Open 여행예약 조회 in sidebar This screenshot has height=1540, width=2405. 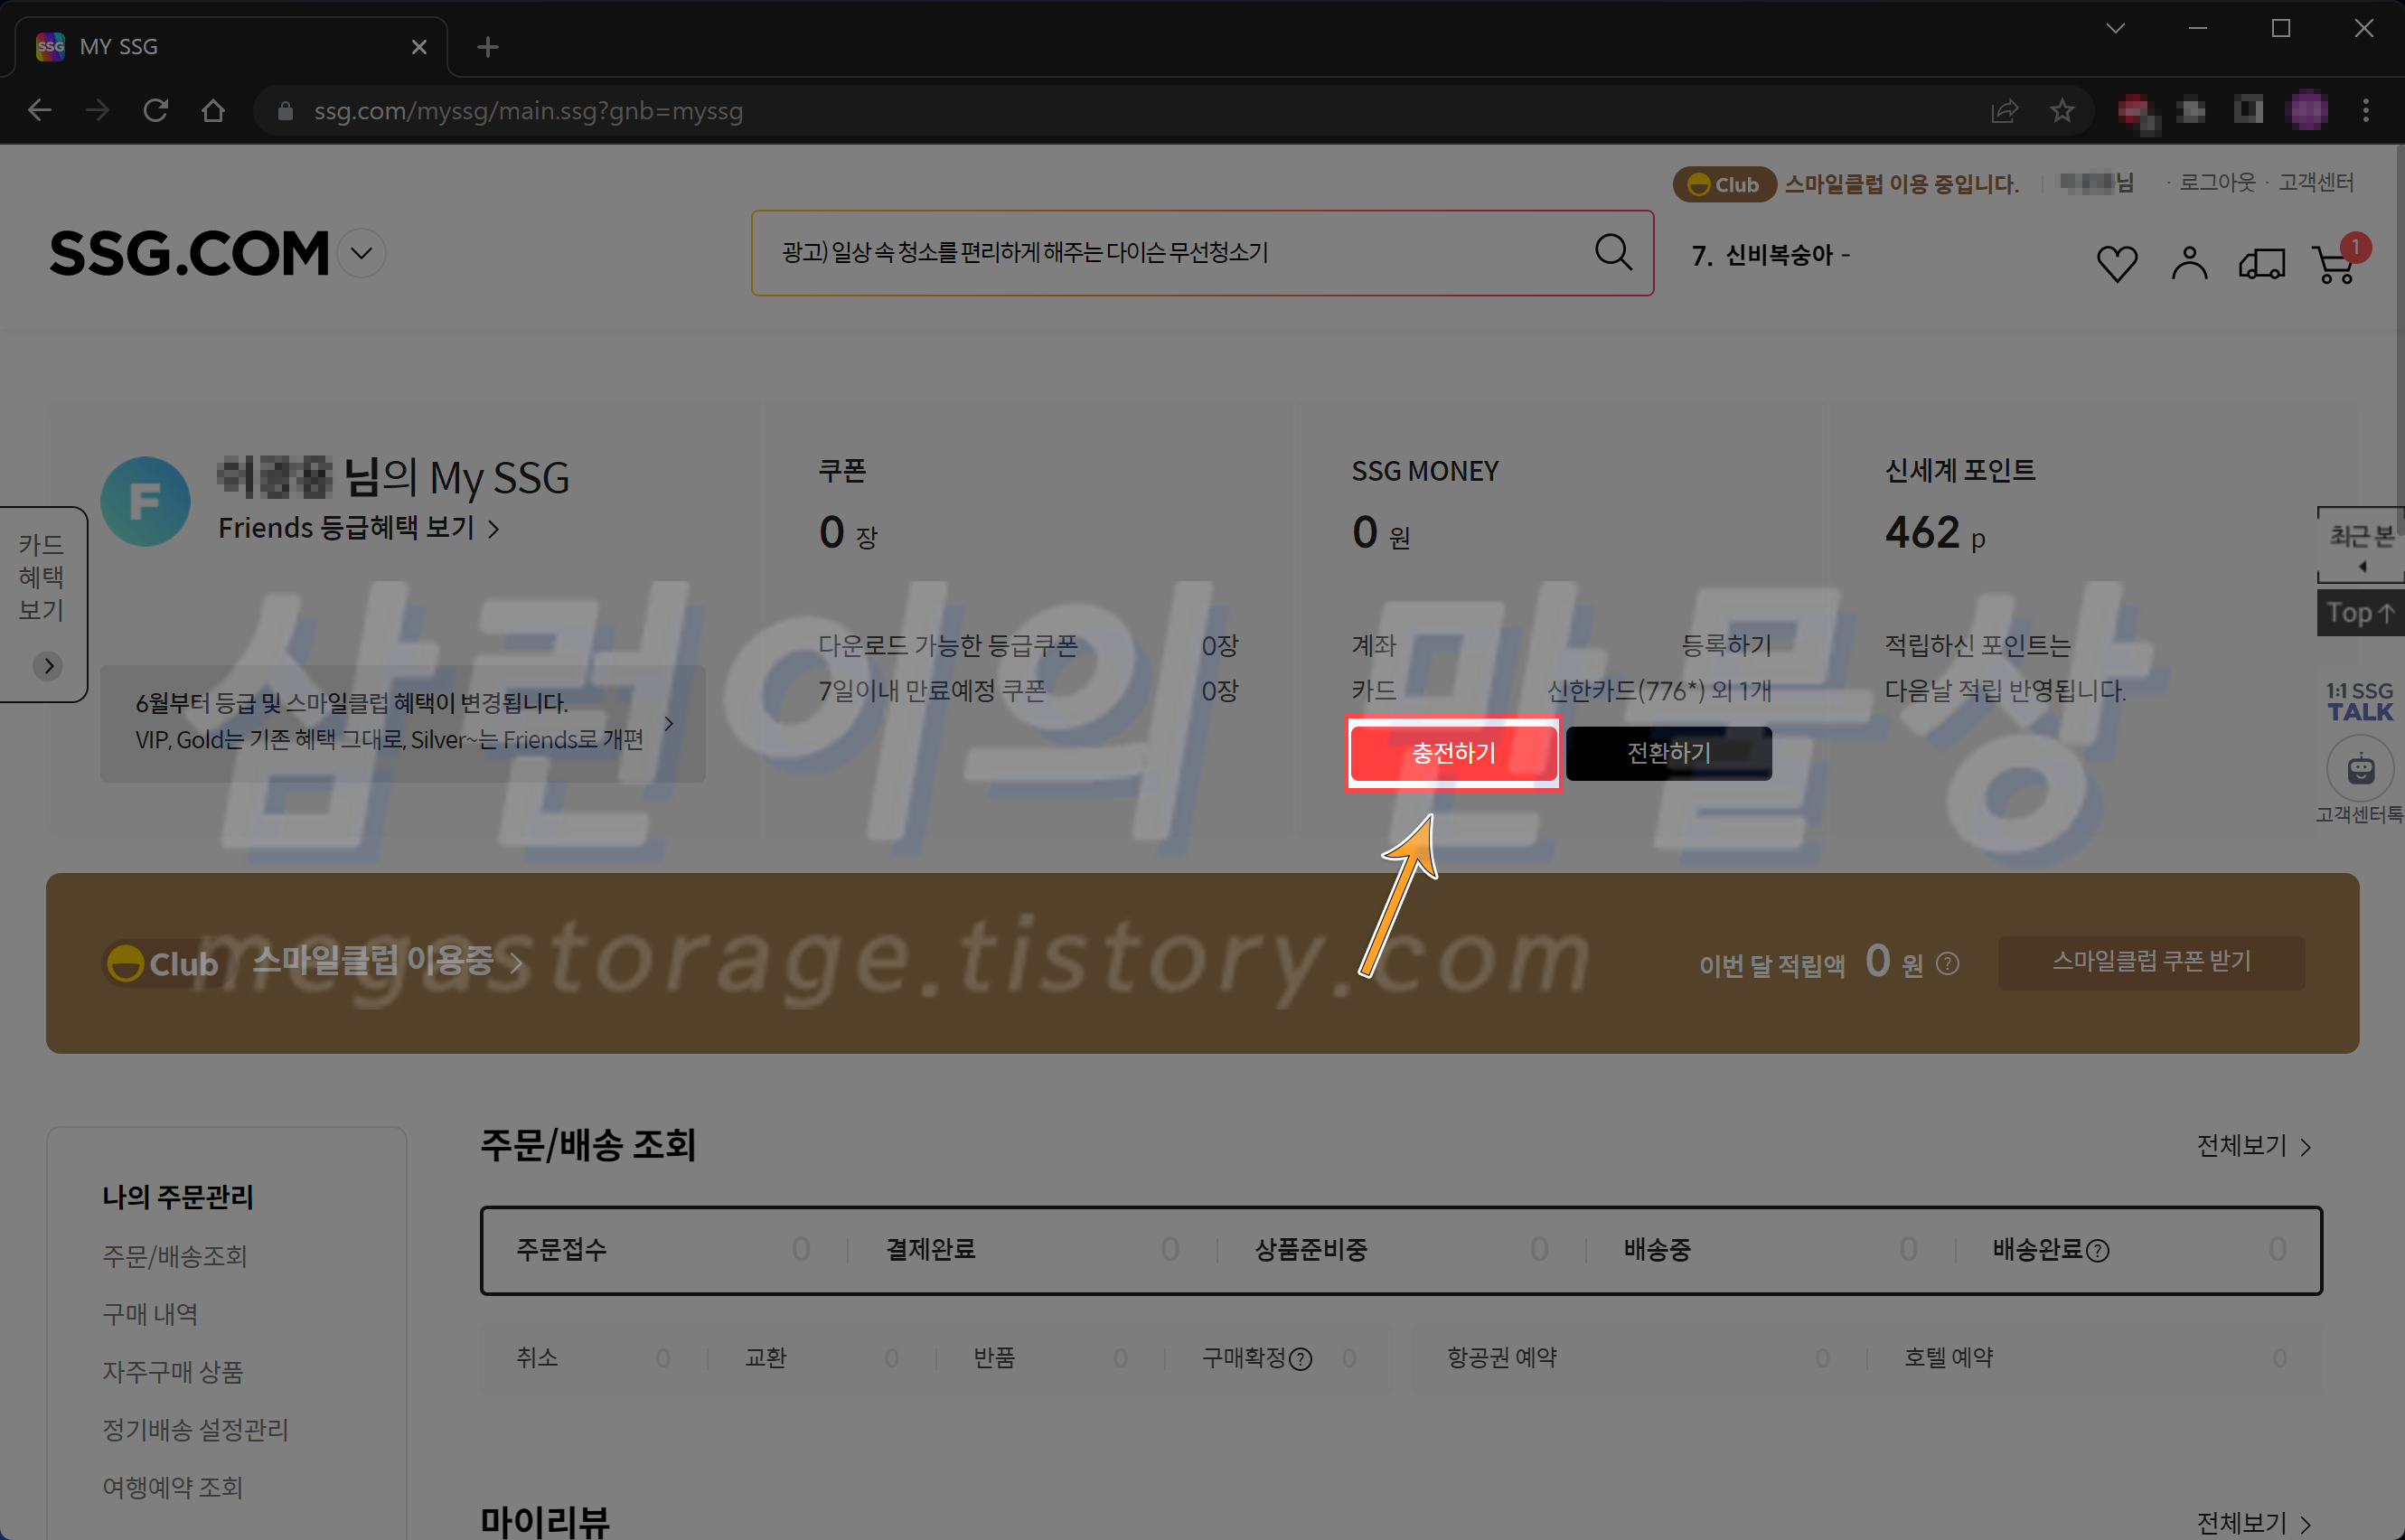[173, 1489]
